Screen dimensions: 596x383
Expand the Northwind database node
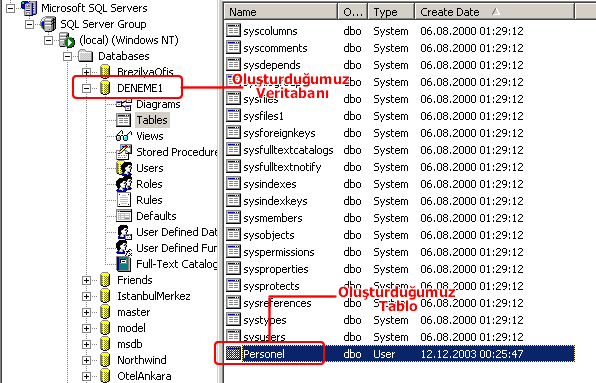tap(86, 360)
